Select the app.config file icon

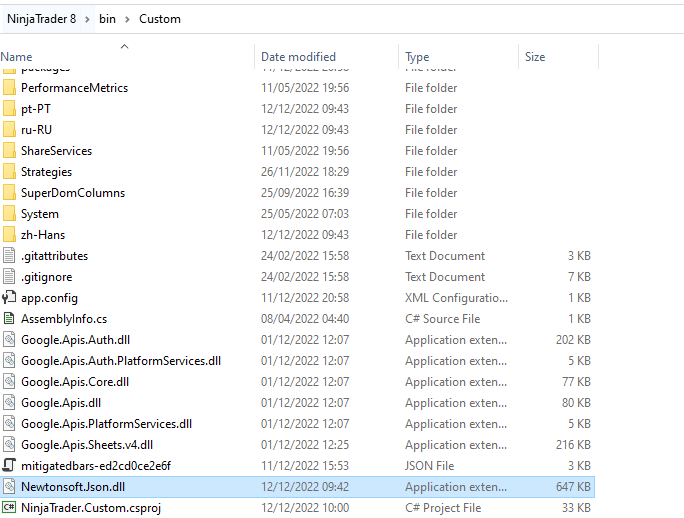coord(9,298)
